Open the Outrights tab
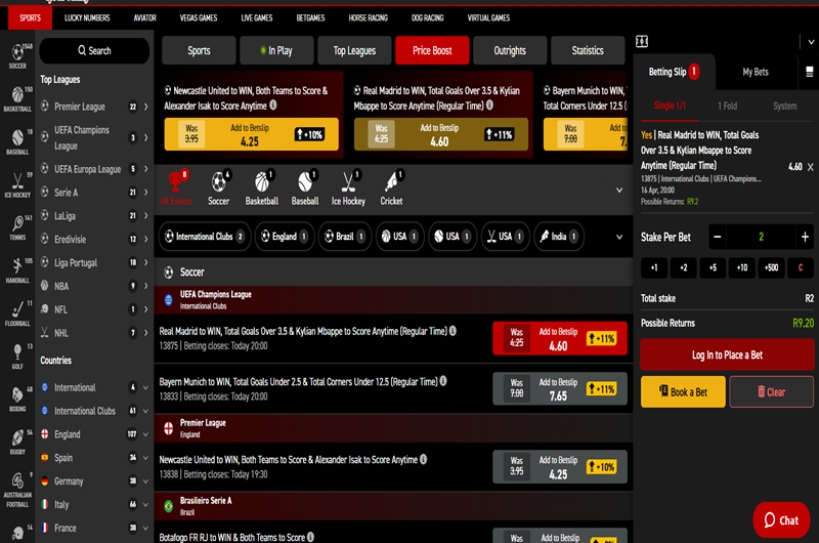The height and width of the screenshot is (543, 819). (x=510, y=51)
